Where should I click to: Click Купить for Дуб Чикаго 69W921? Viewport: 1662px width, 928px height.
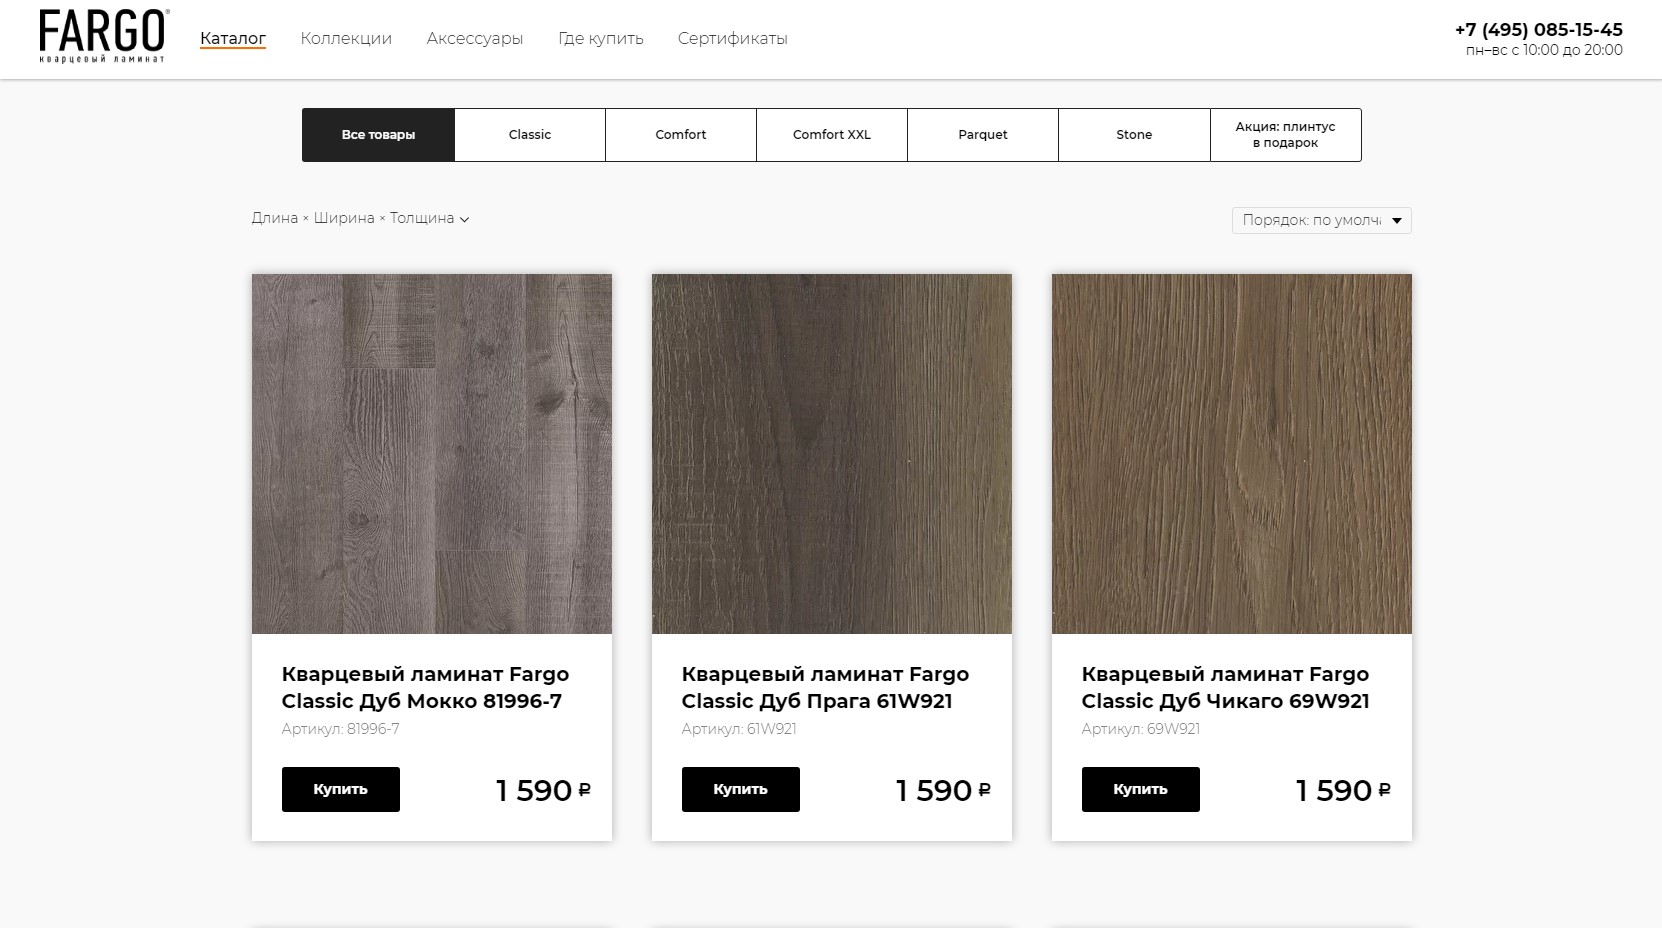[1141, 789]
